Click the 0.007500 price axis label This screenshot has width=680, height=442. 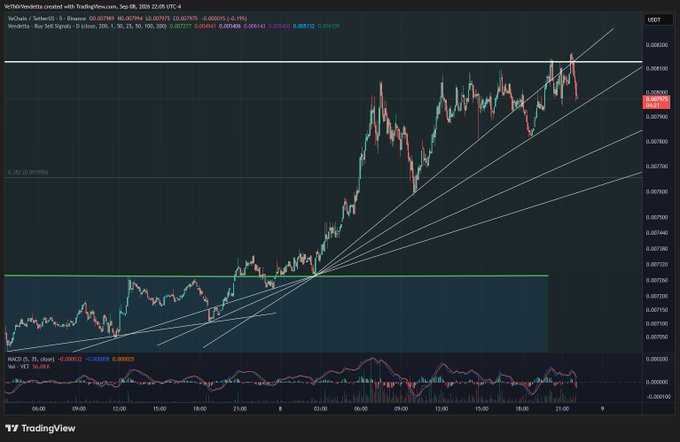656,217
